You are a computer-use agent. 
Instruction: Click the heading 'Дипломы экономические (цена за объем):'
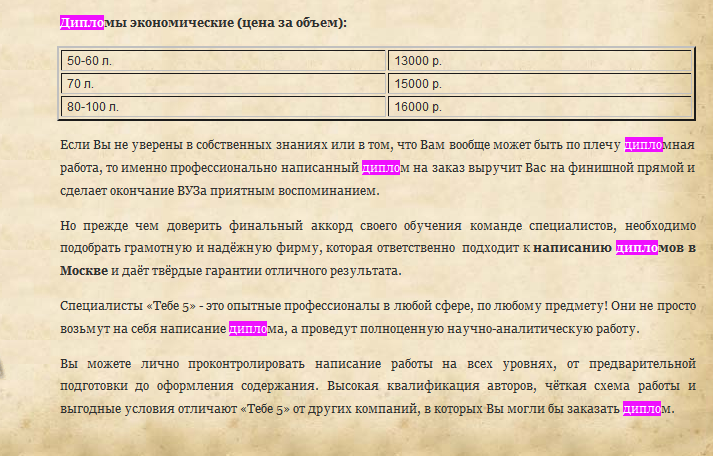pos(203,23)
